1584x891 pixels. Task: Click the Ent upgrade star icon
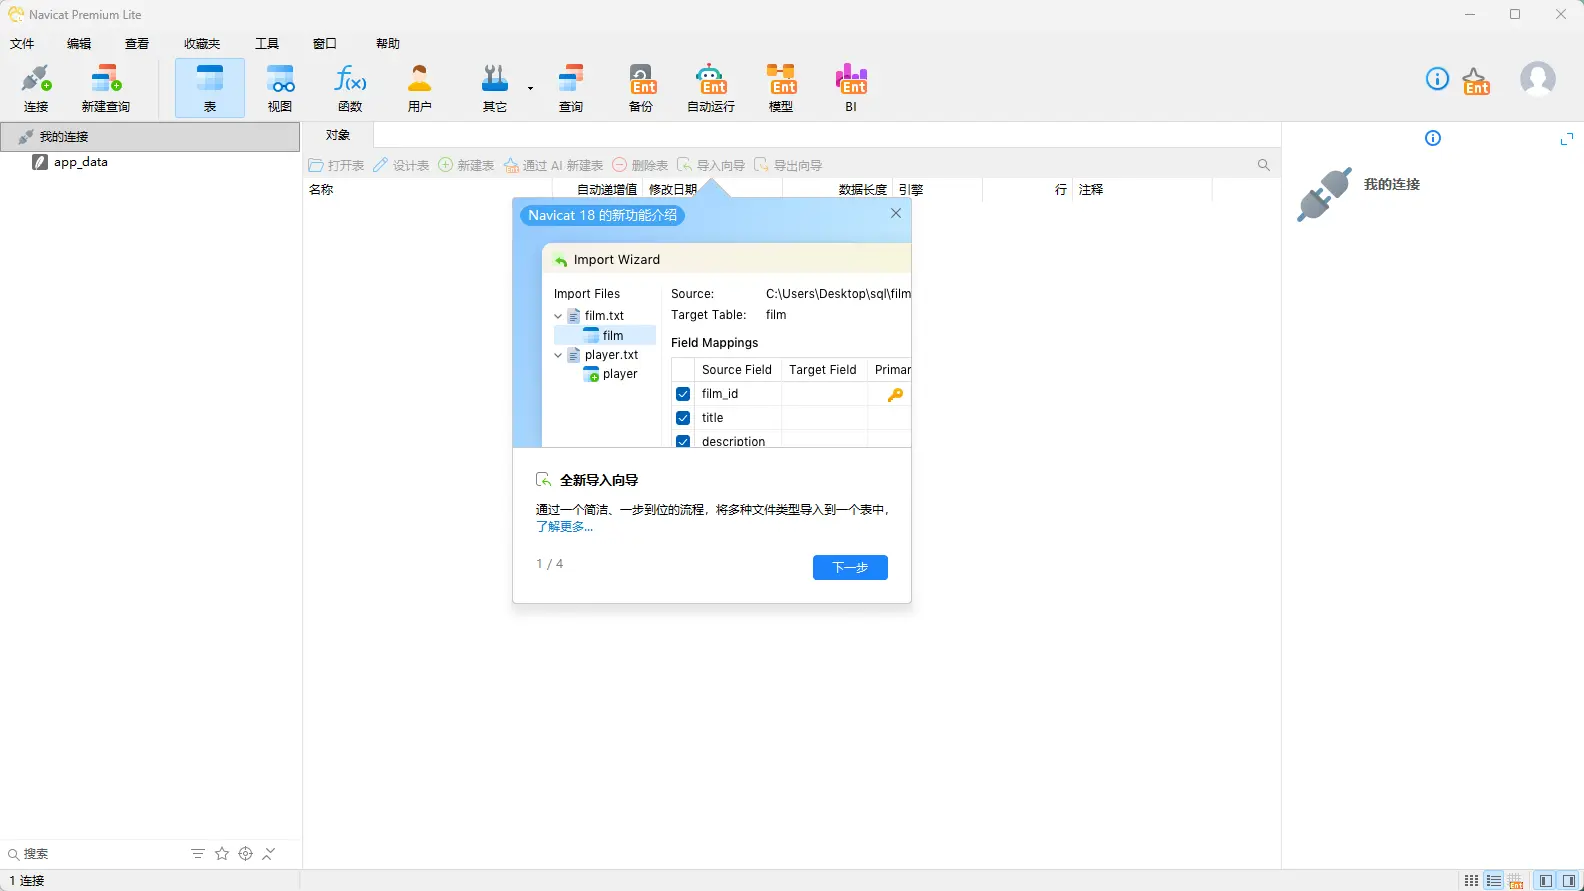click(x=1476, y=81)
